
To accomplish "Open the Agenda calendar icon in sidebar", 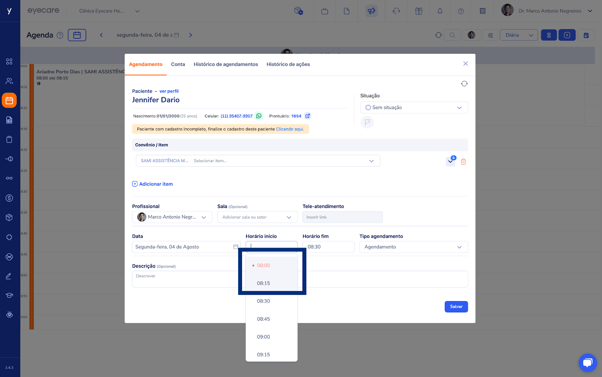I will (9, 100).
